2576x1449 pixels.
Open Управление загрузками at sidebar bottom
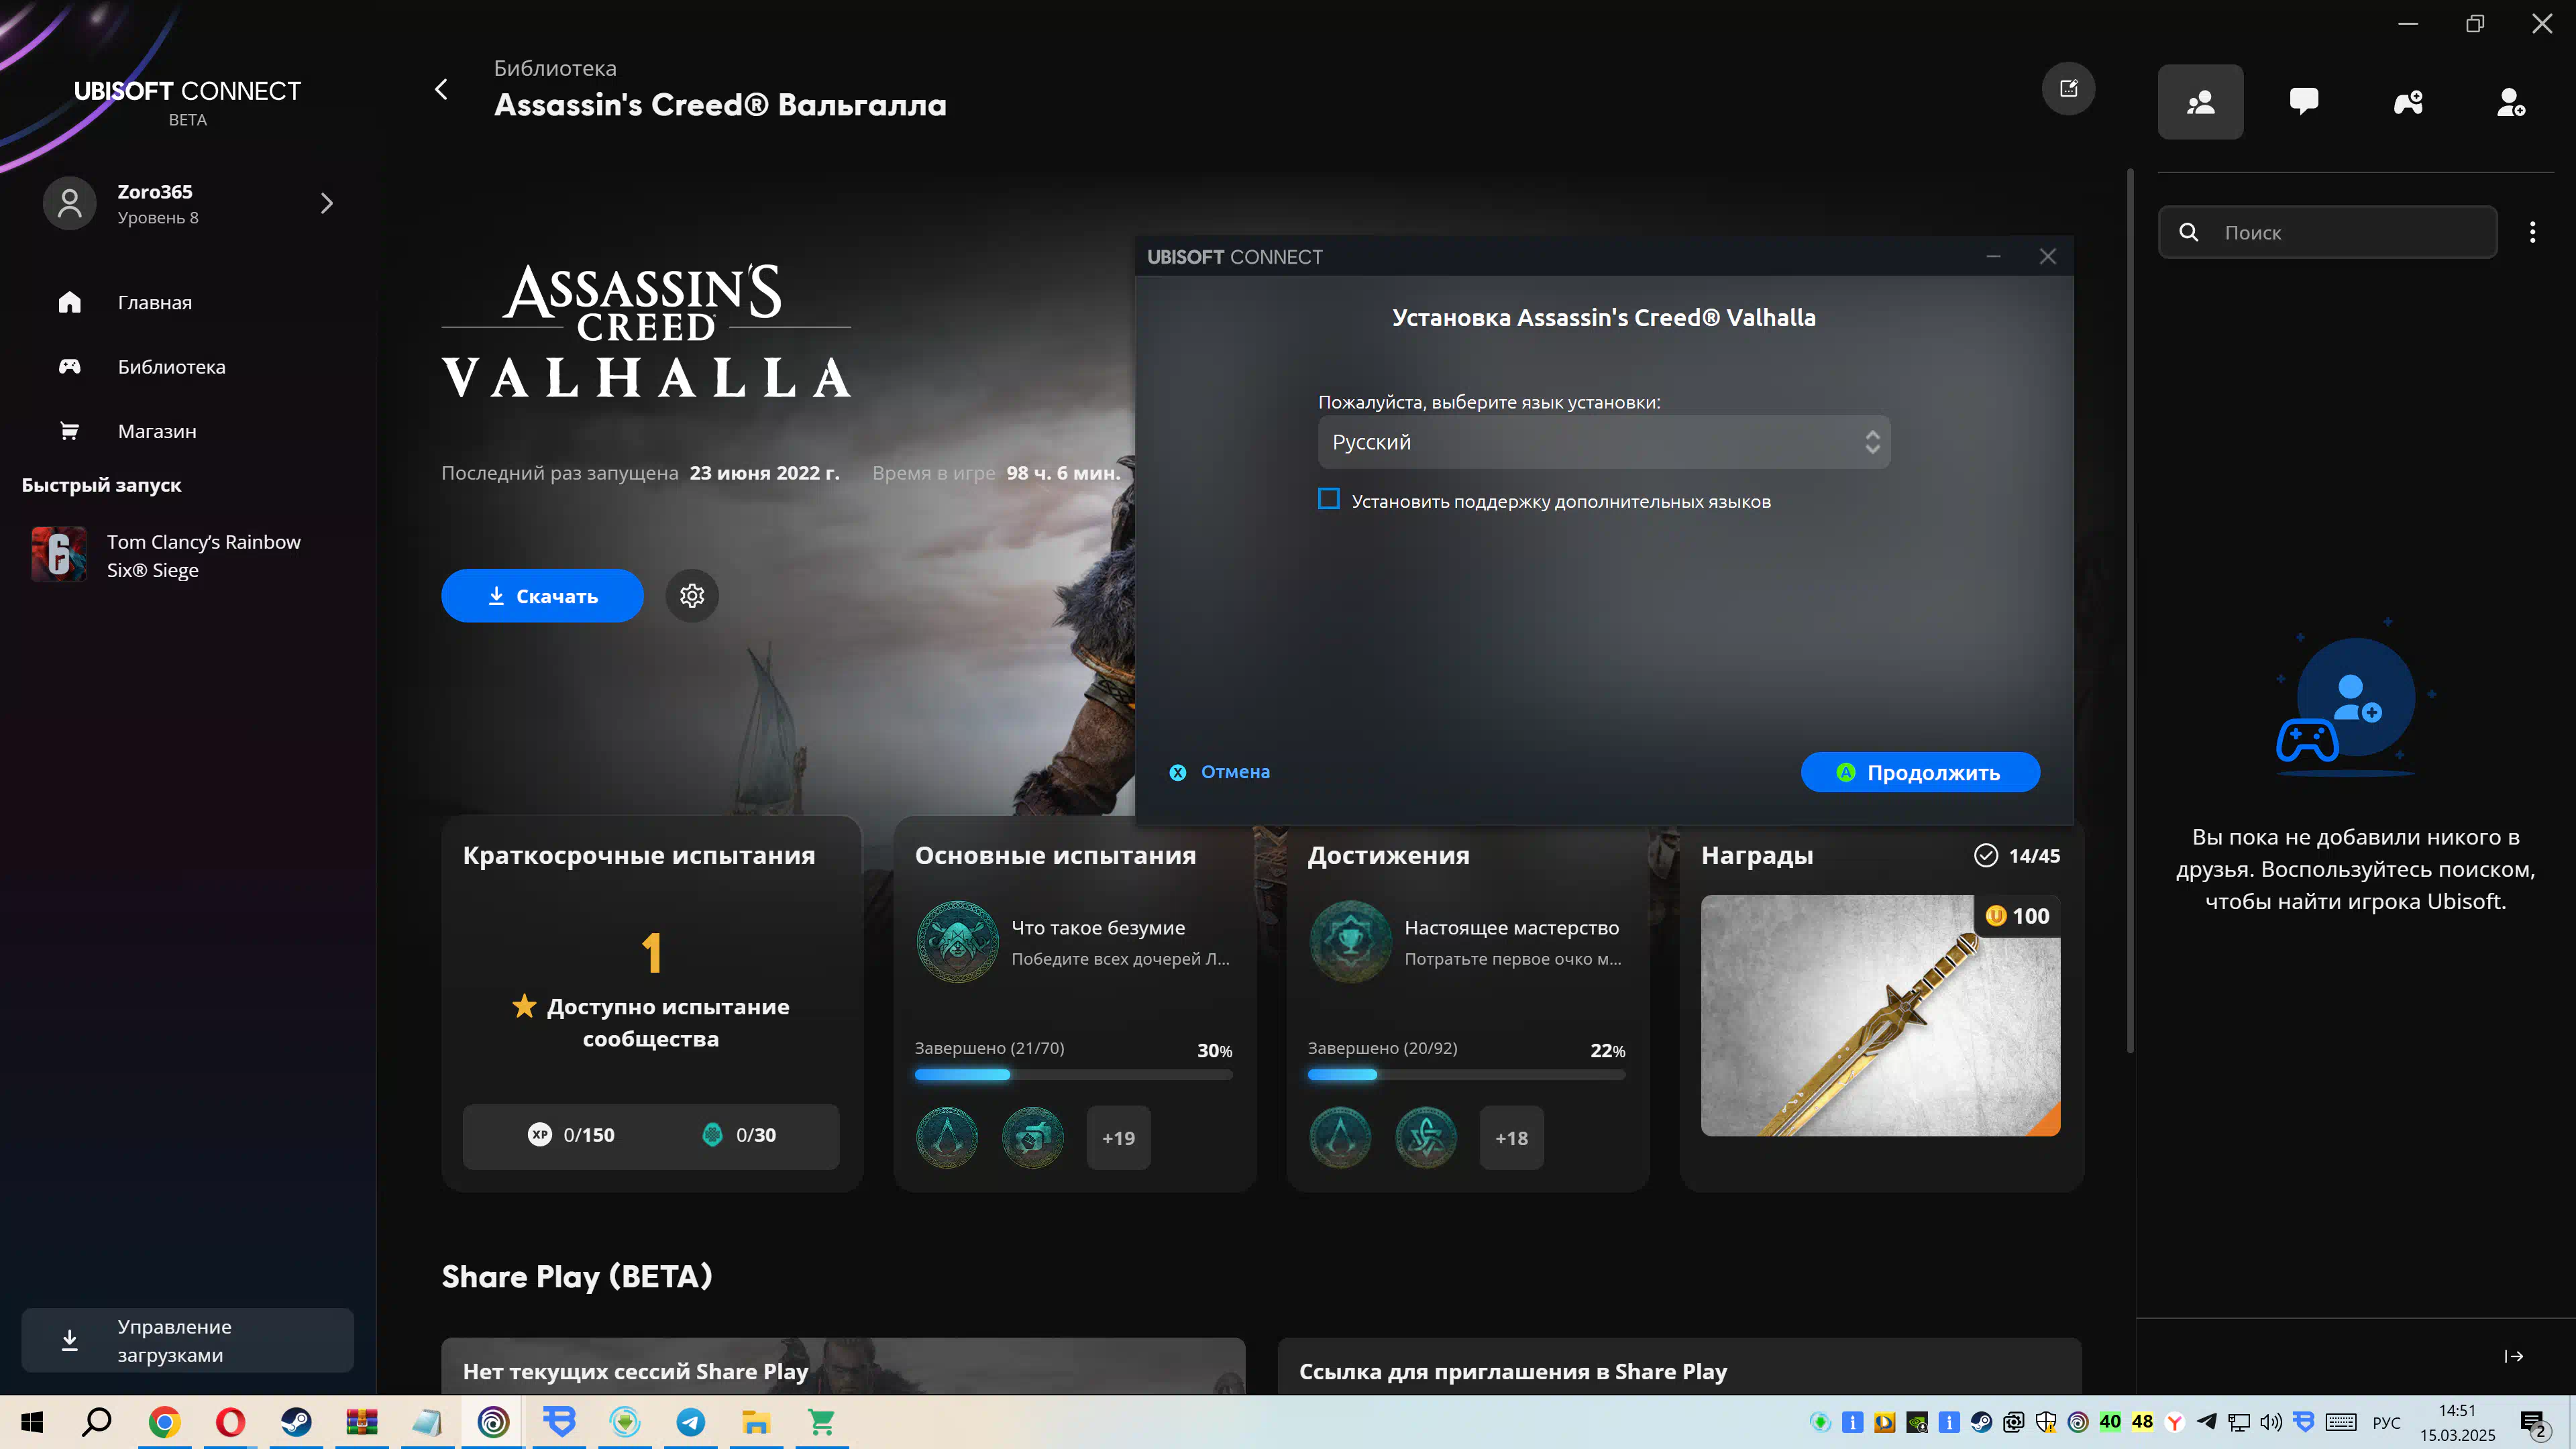pos(188,1340)
